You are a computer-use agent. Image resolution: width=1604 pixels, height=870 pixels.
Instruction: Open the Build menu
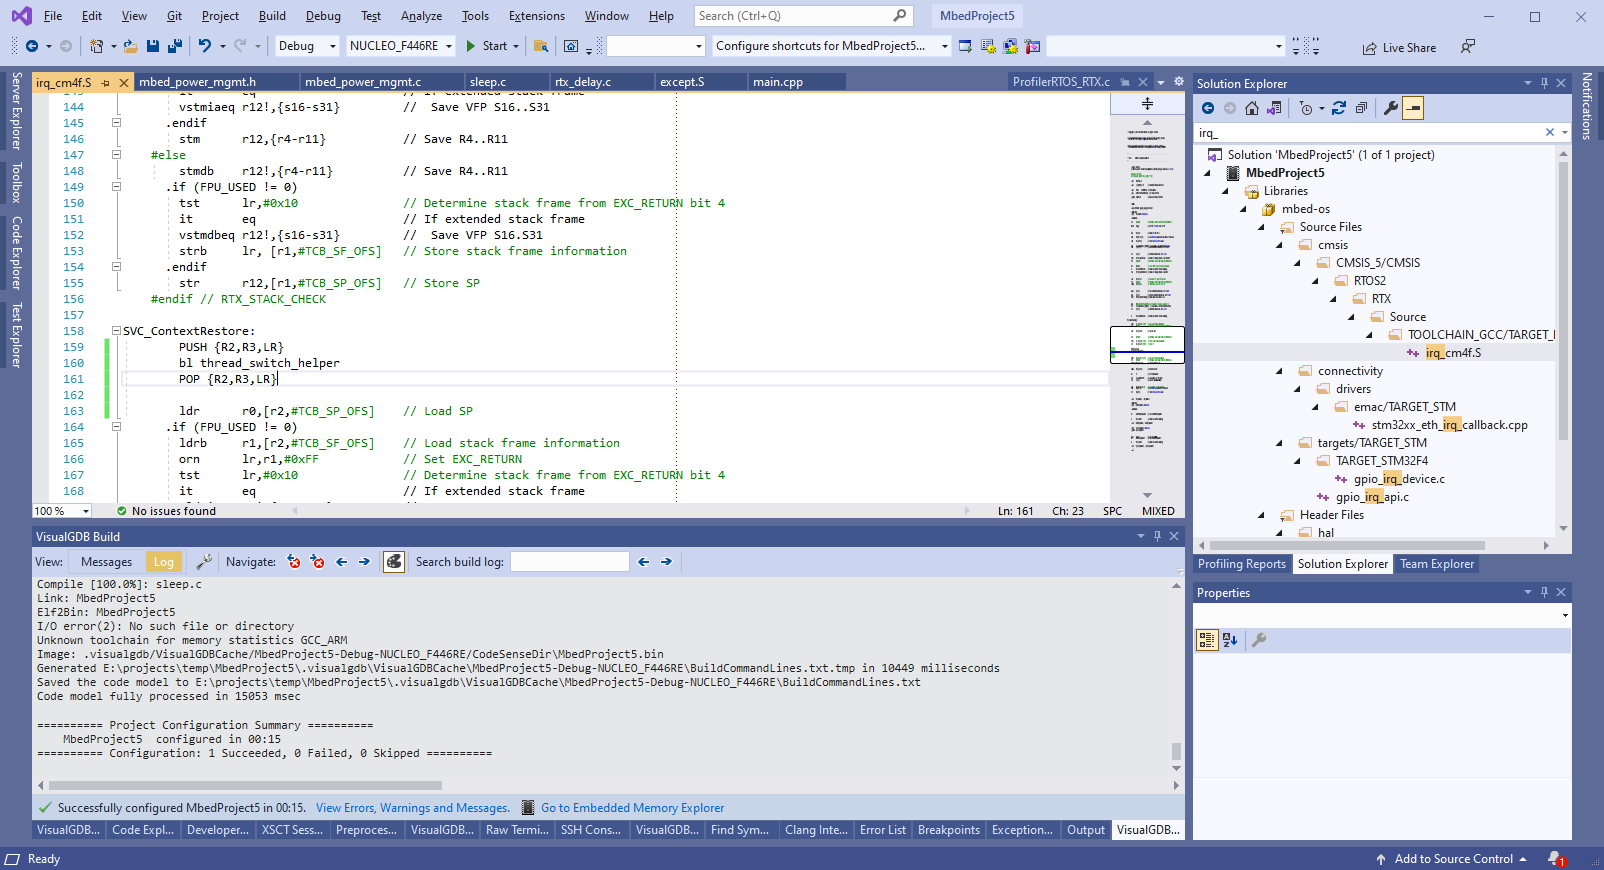[x=272, y=16]
